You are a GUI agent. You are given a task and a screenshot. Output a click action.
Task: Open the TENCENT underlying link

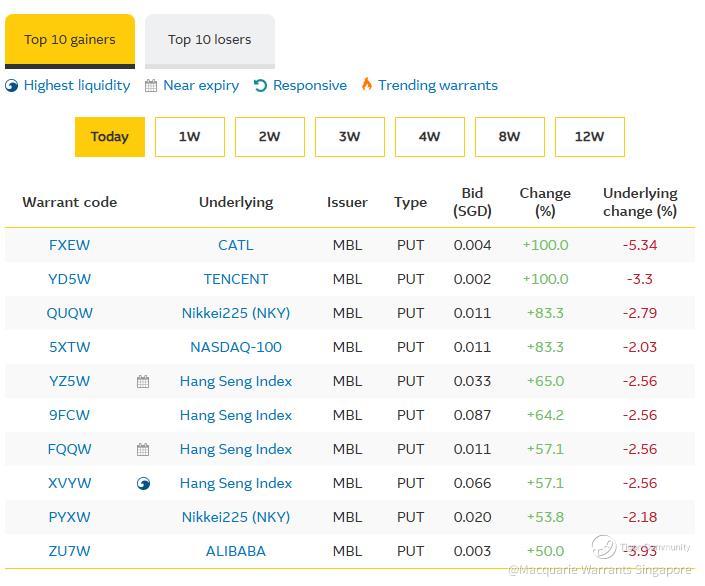click(x=236, y=279)
